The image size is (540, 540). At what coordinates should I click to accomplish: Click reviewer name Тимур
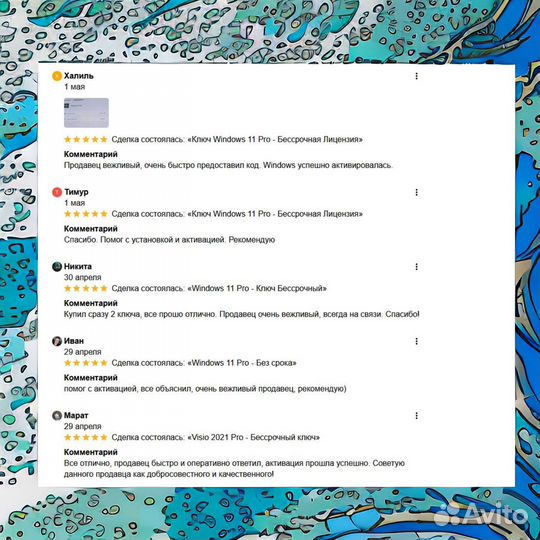click(76, 192)
